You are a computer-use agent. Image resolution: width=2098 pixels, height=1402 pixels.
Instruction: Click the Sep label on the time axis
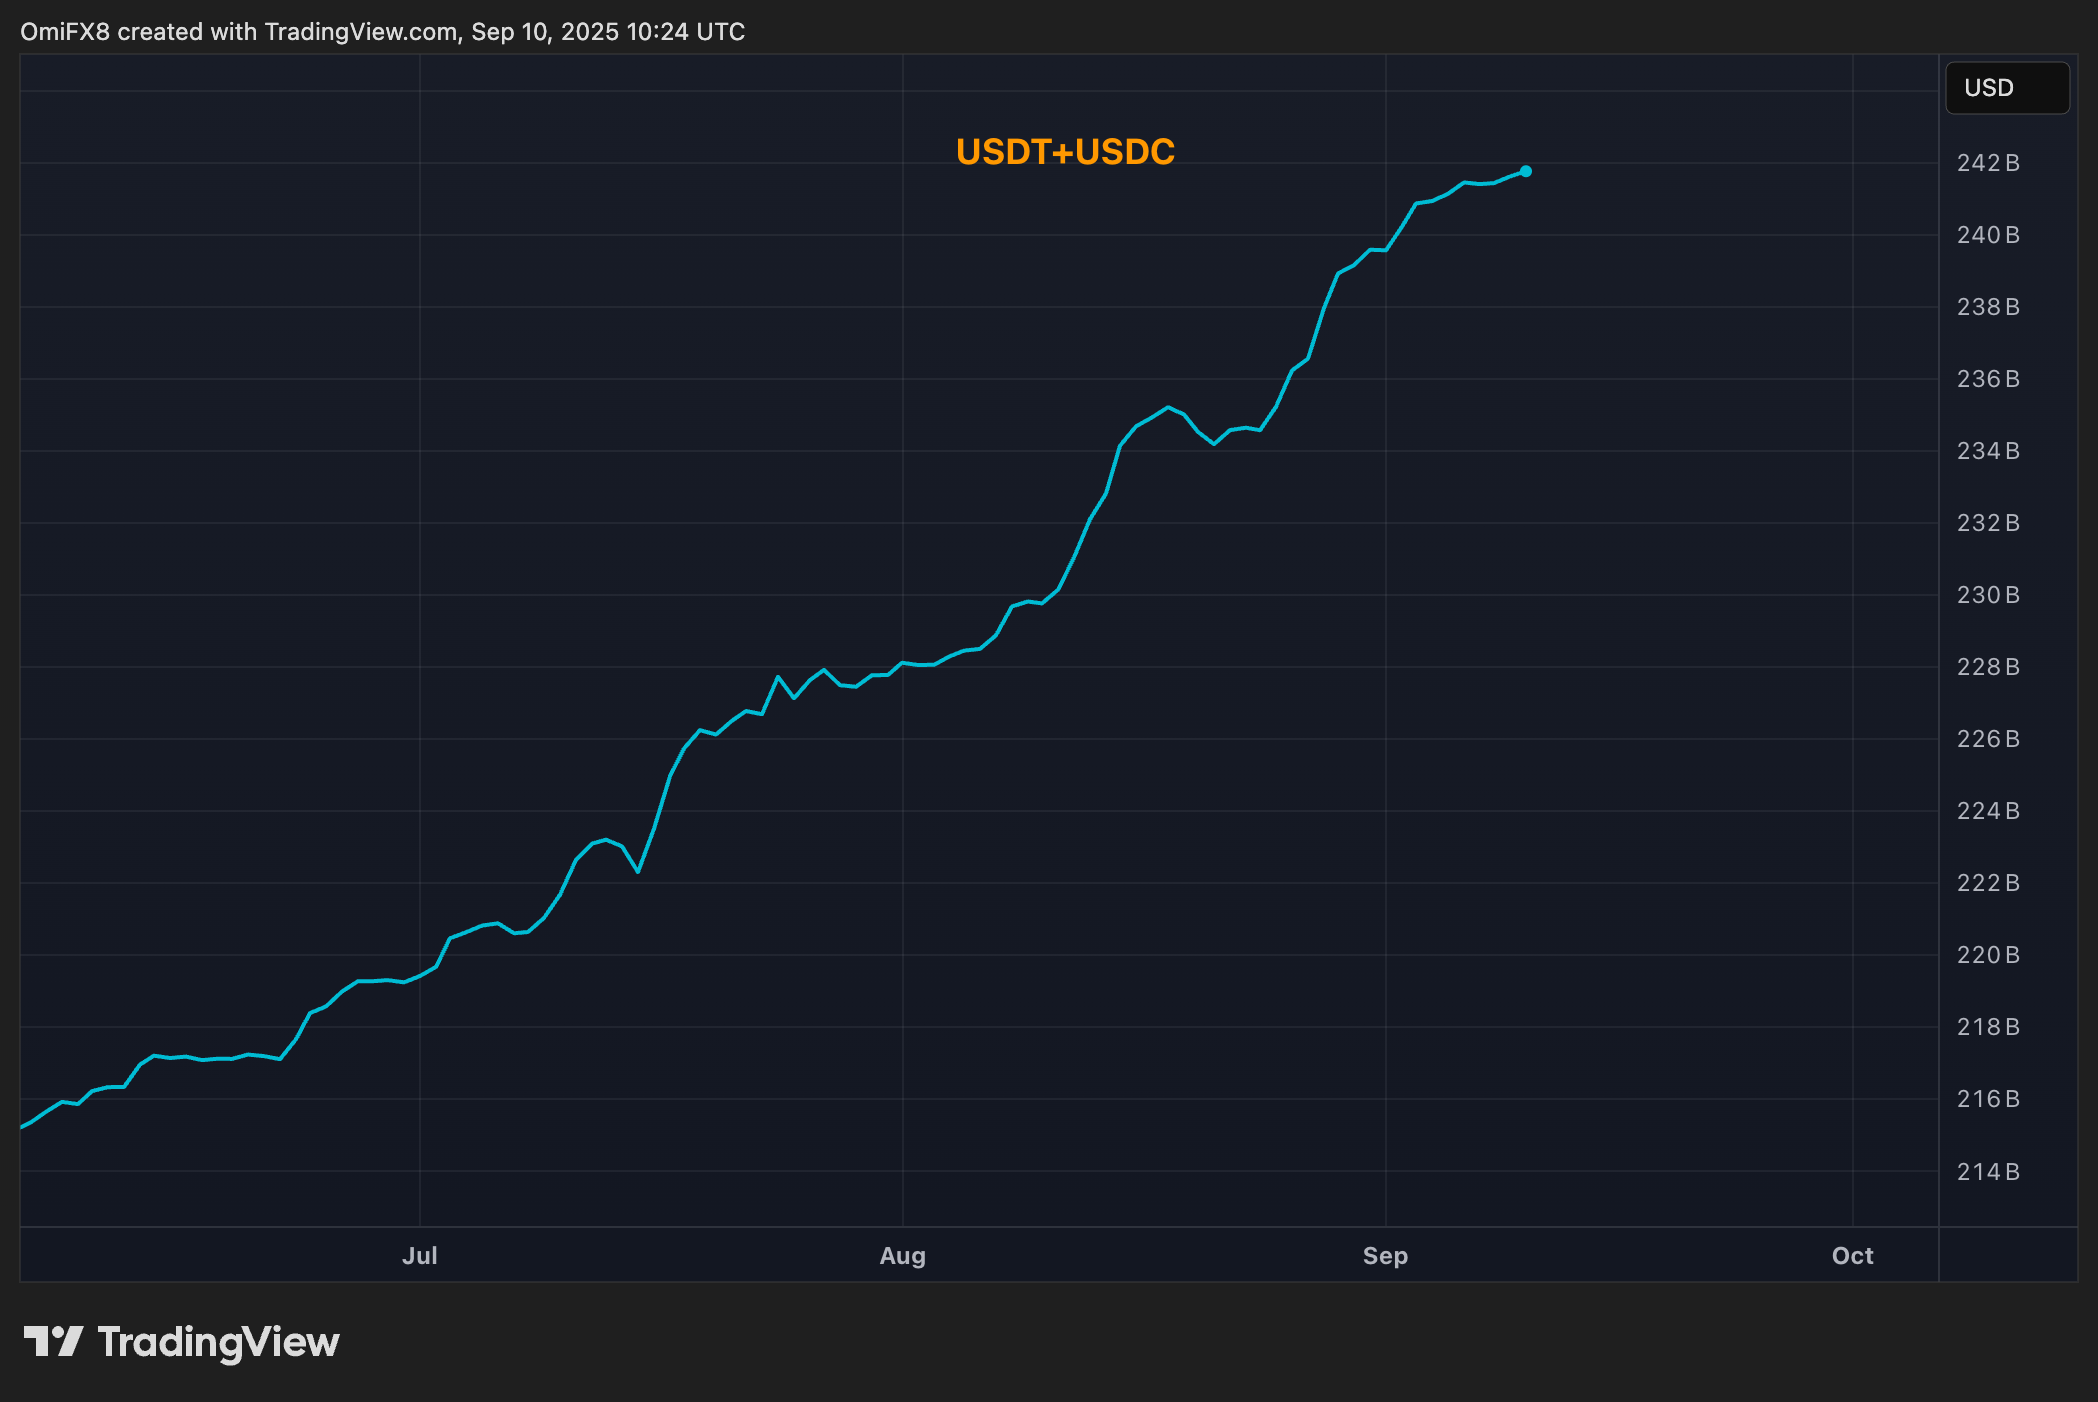[1386, 1256]
